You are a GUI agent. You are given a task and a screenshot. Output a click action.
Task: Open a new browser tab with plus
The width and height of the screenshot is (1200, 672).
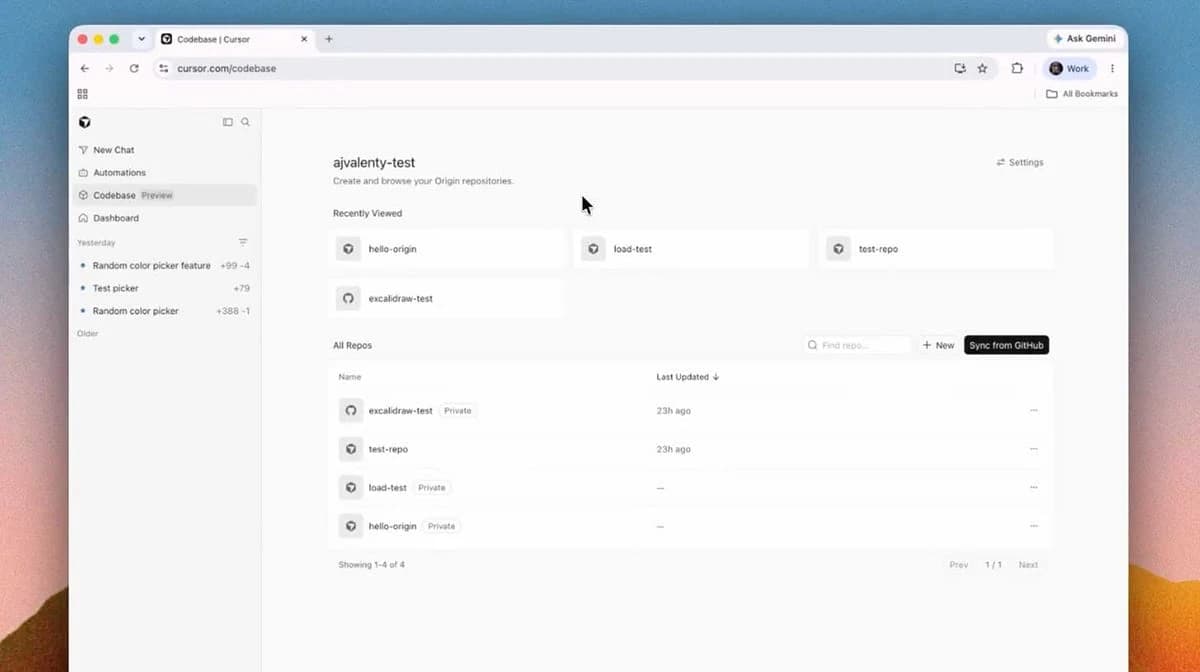pyautogui.click(x=329, y=39)
